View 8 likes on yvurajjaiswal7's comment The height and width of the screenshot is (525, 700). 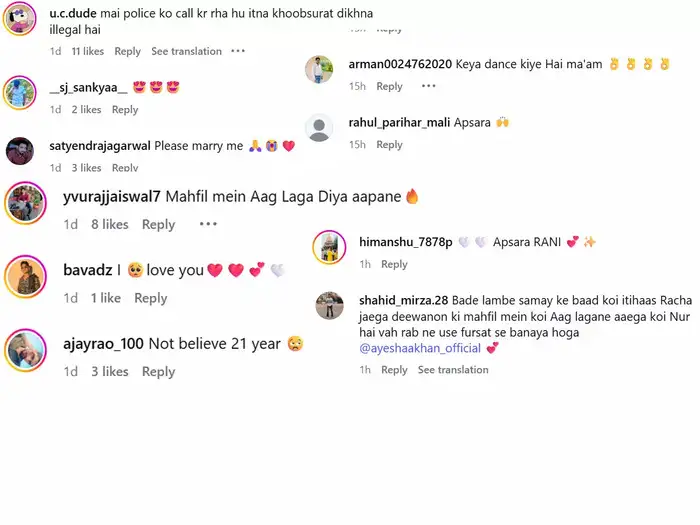coord(110,224)
